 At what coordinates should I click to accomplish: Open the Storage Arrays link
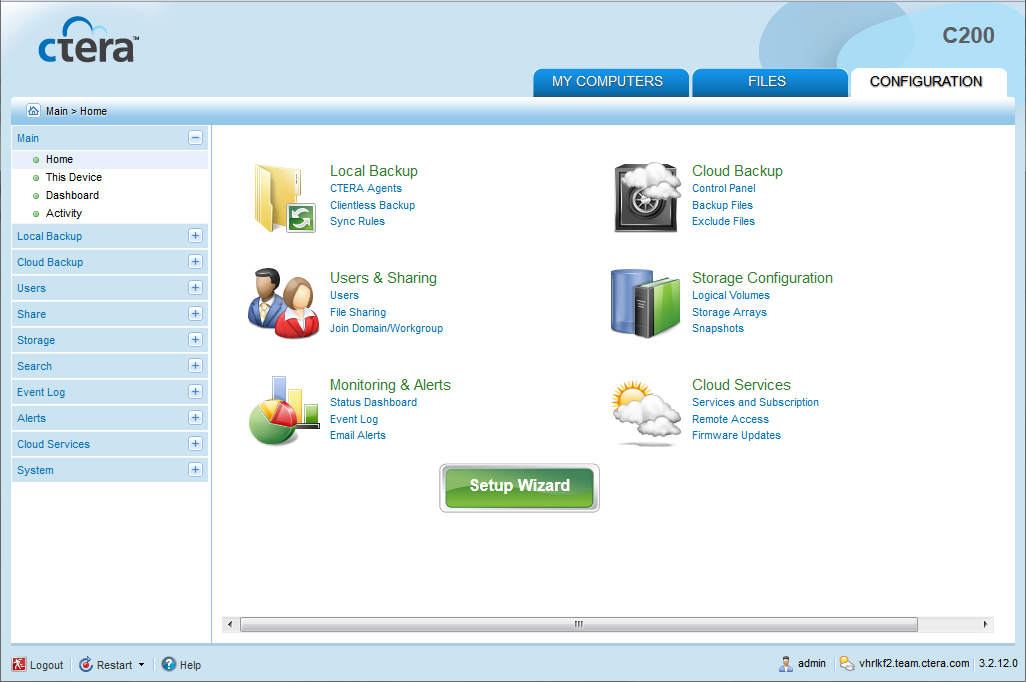(730, 312)
